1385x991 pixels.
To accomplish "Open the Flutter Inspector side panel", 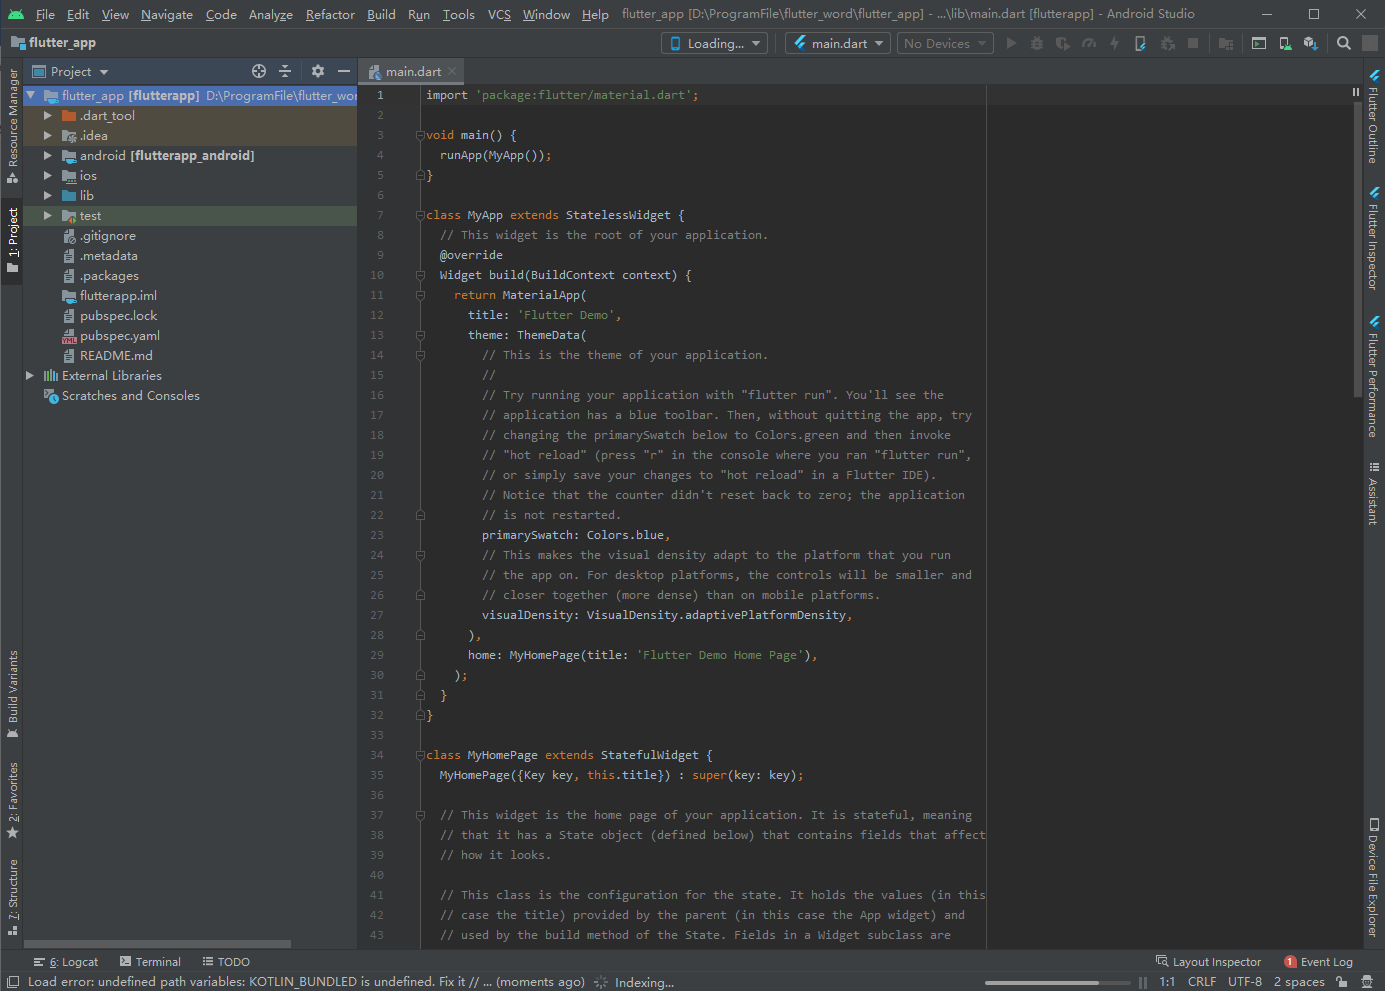I will 1374,239.
